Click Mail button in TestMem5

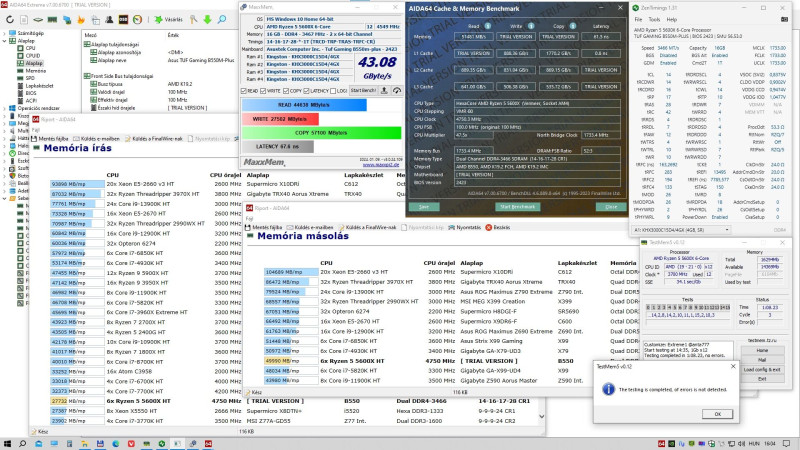click(x=762, y=360)
